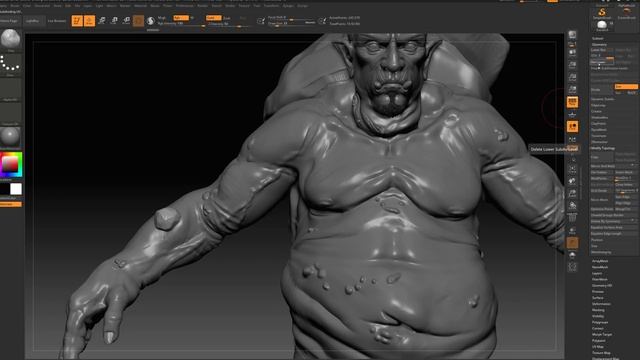Toggle the Zsub button
Viewport: 640px width, 360px height.
pos(227,18)
